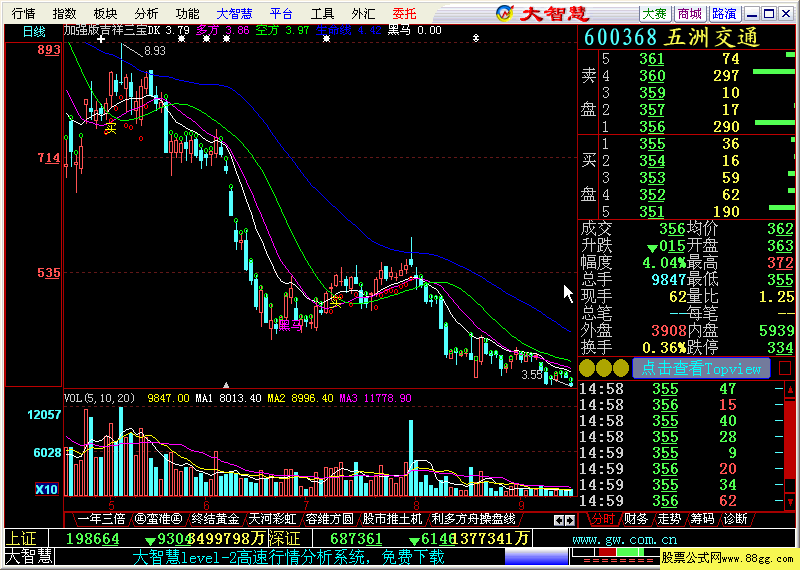Click buy level 5 price 351

[653, 211]
